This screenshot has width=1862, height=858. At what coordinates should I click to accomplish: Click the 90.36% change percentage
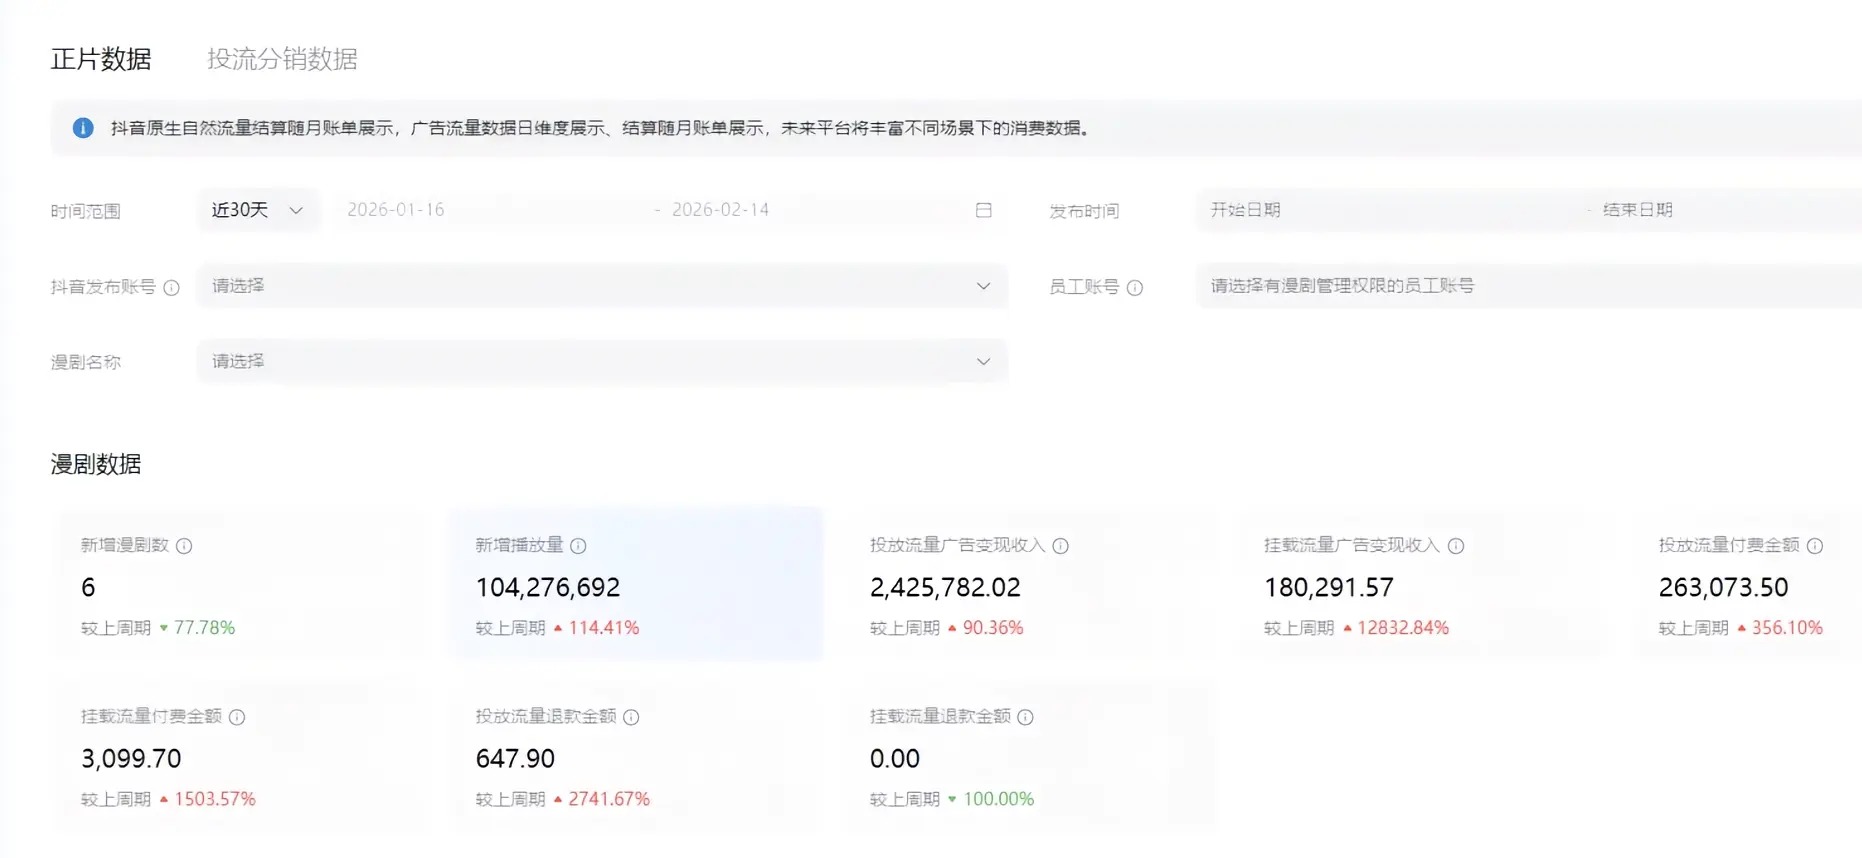point(993,628)
